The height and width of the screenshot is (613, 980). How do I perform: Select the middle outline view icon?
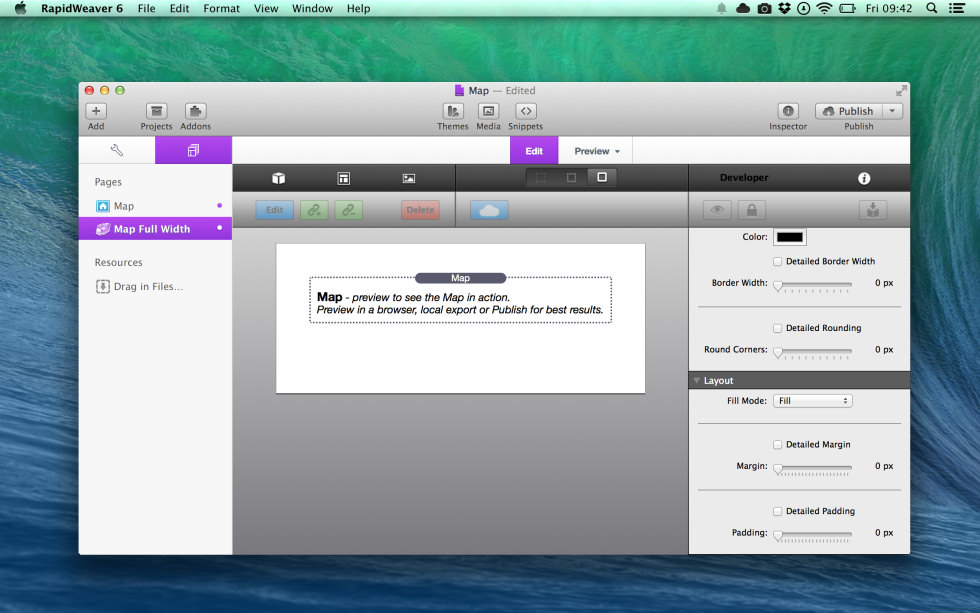[571, 177]
